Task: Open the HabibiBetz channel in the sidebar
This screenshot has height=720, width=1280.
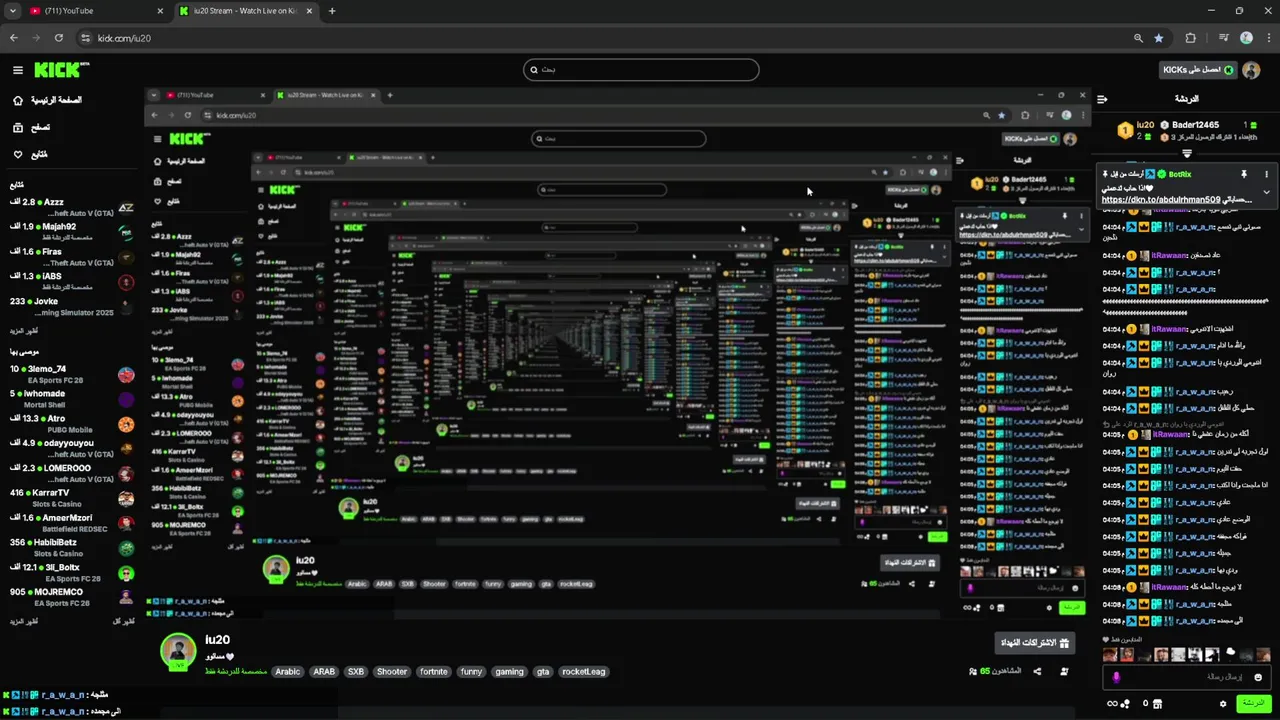Action: tap(70, 547)
